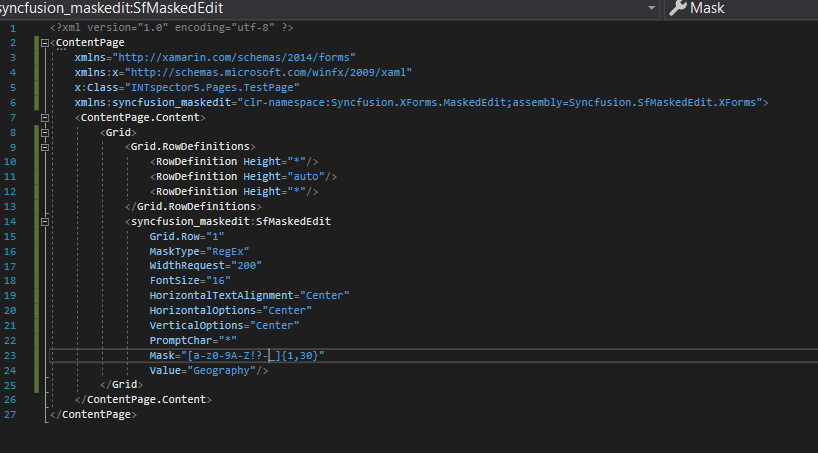The height and width of the screenshot is (453, 818).
Task: Collapse the SfMaskedEdit fold on line 14
Action: point(45,222)
